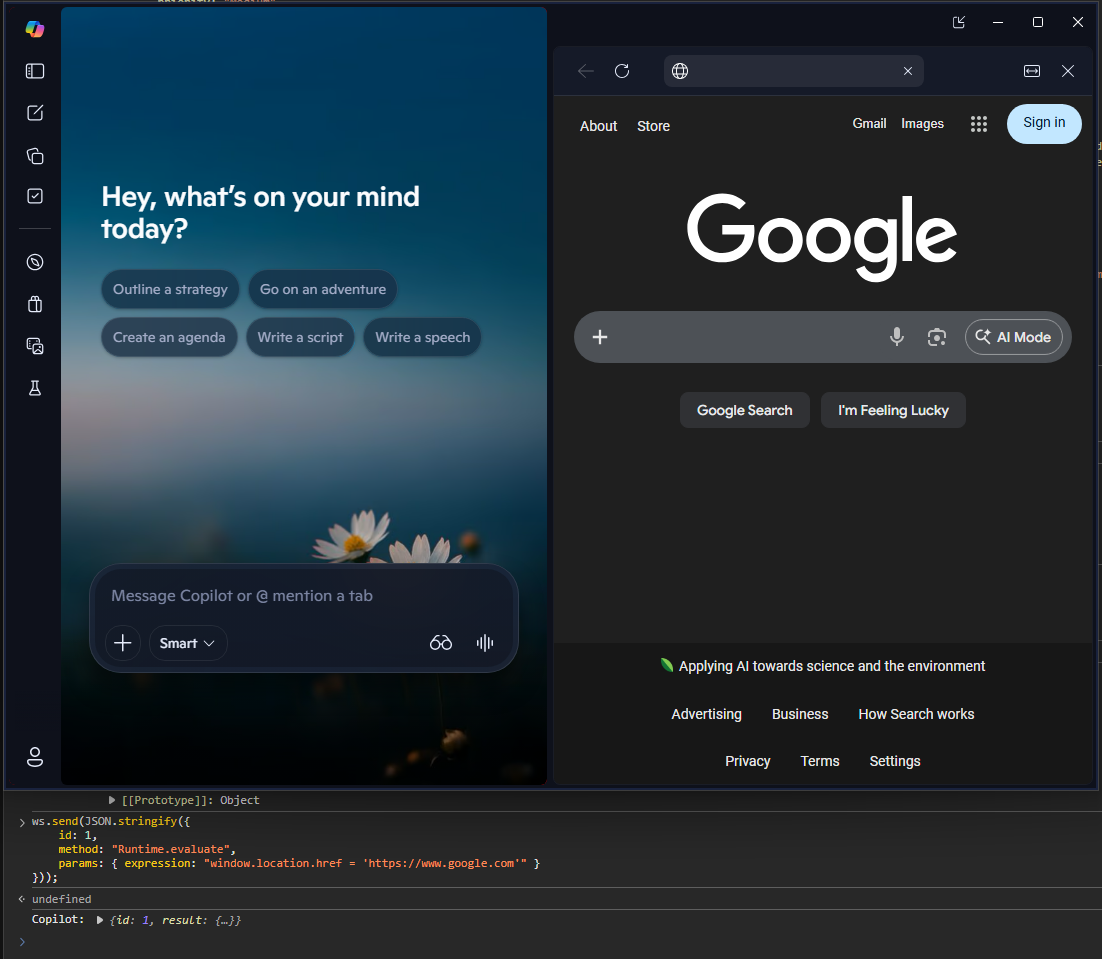Open the Smart mode dropdown
This screenshot has height=959, width=1102.
[x=188, y=643]
